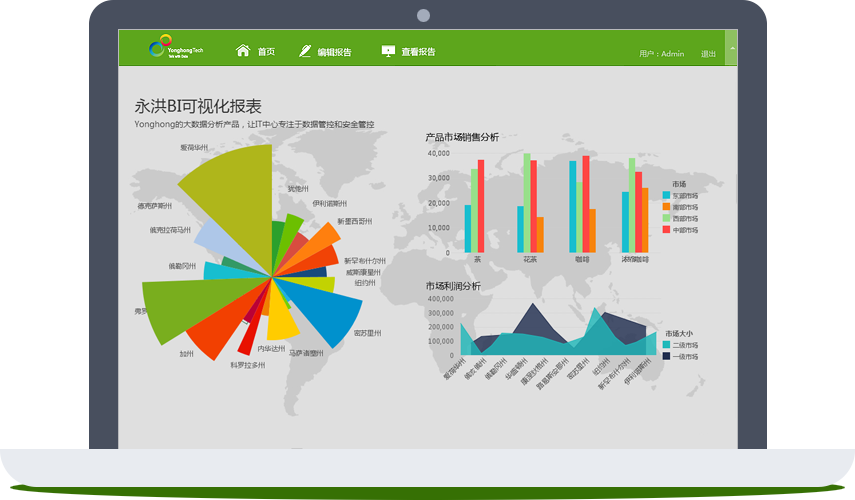Click the YonghongTech logo

[176, 47]
